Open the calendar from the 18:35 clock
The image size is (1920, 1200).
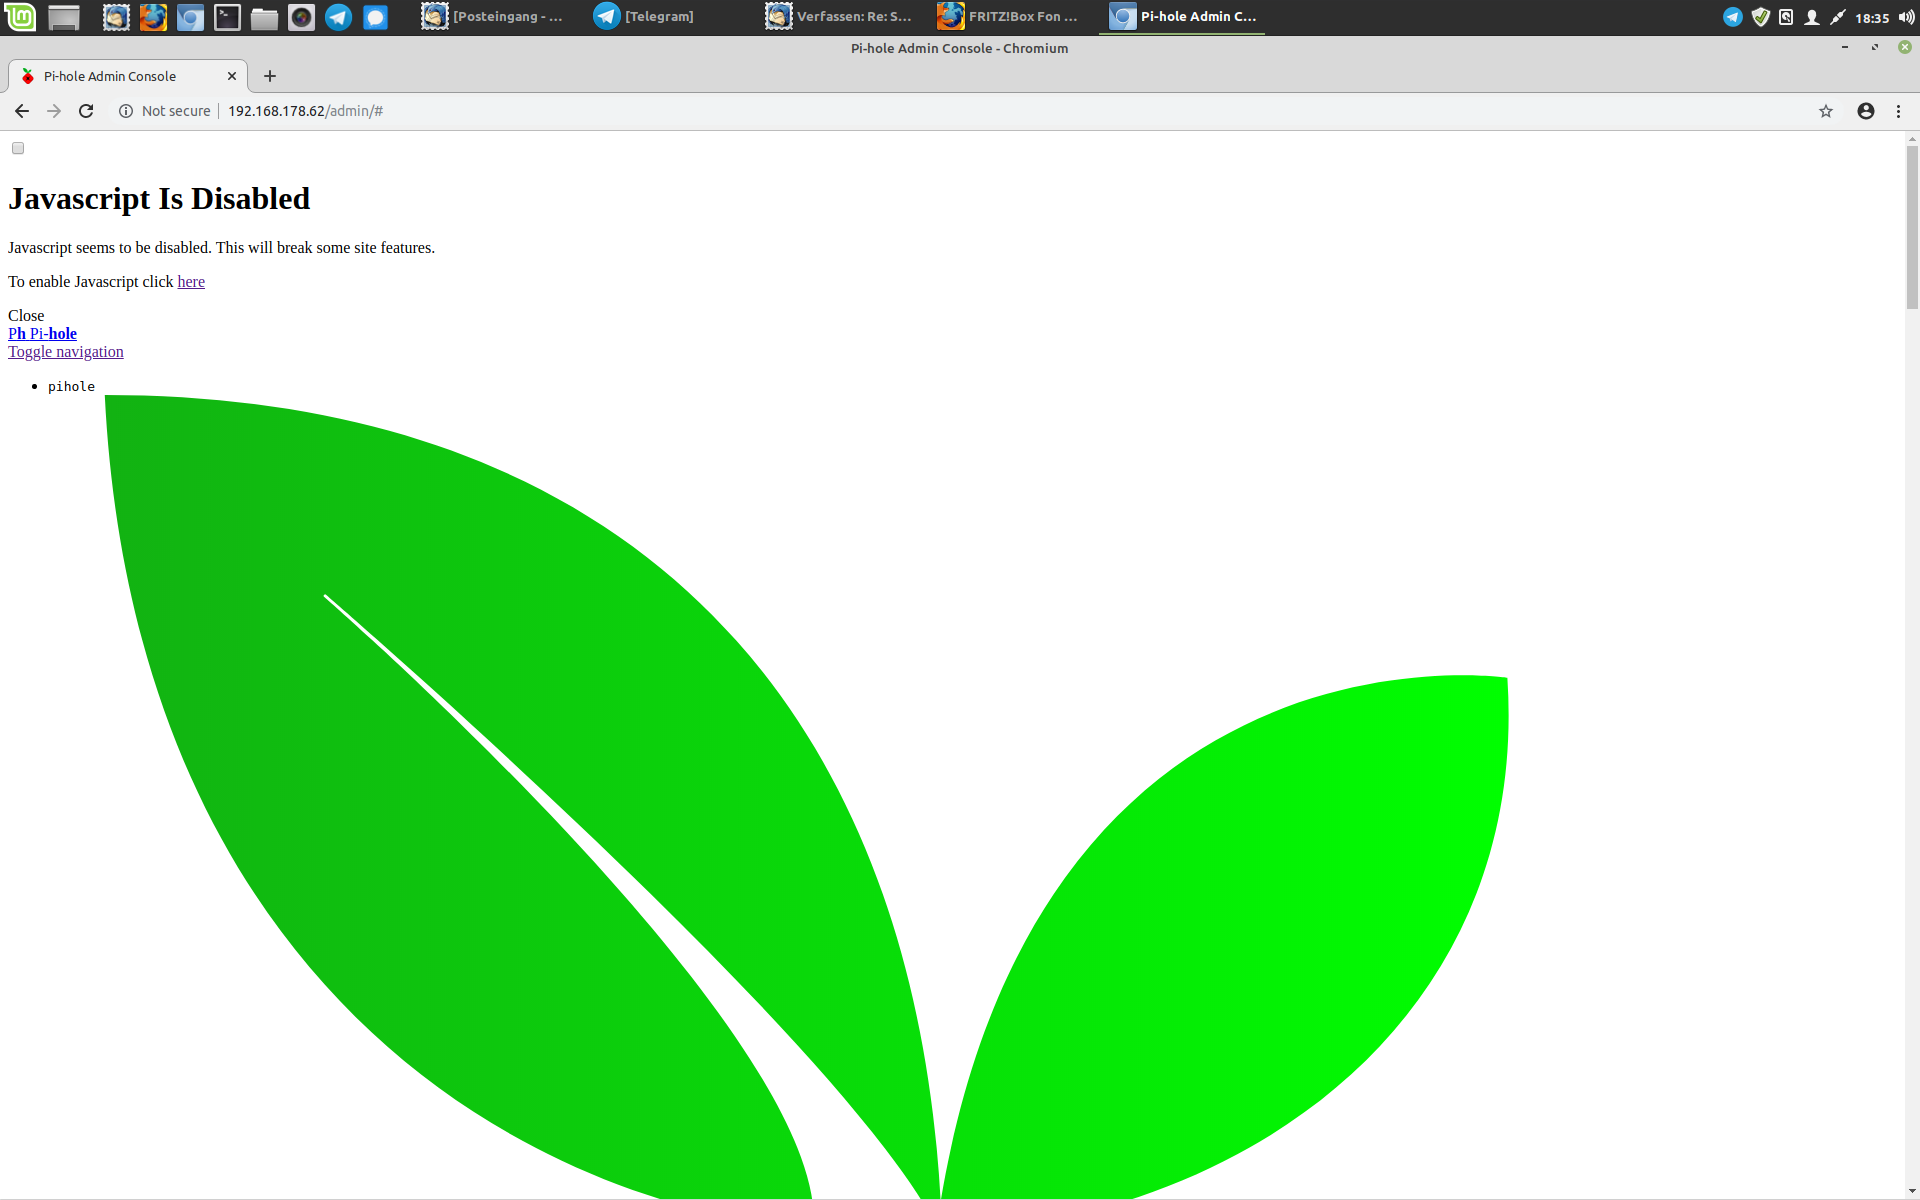[1872, 18]
